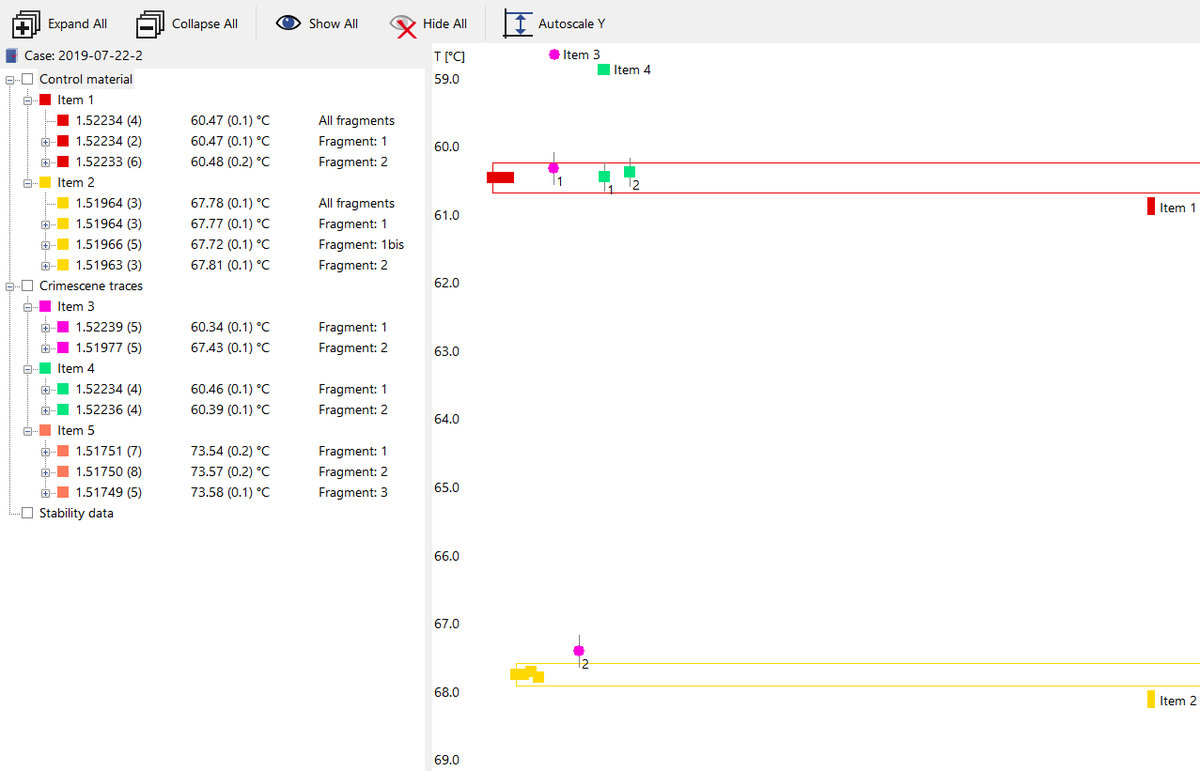Click the green Item 4 legend marker

click(604, 70)
